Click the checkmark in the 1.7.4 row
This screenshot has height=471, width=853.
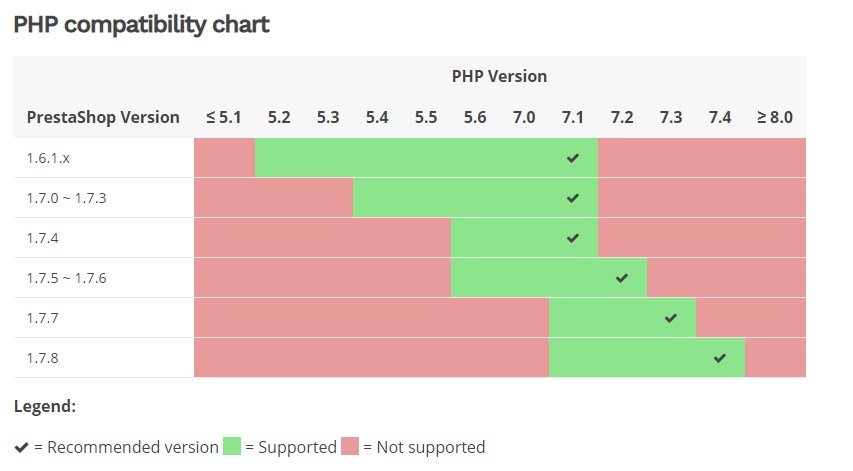[x=572, y=238]
